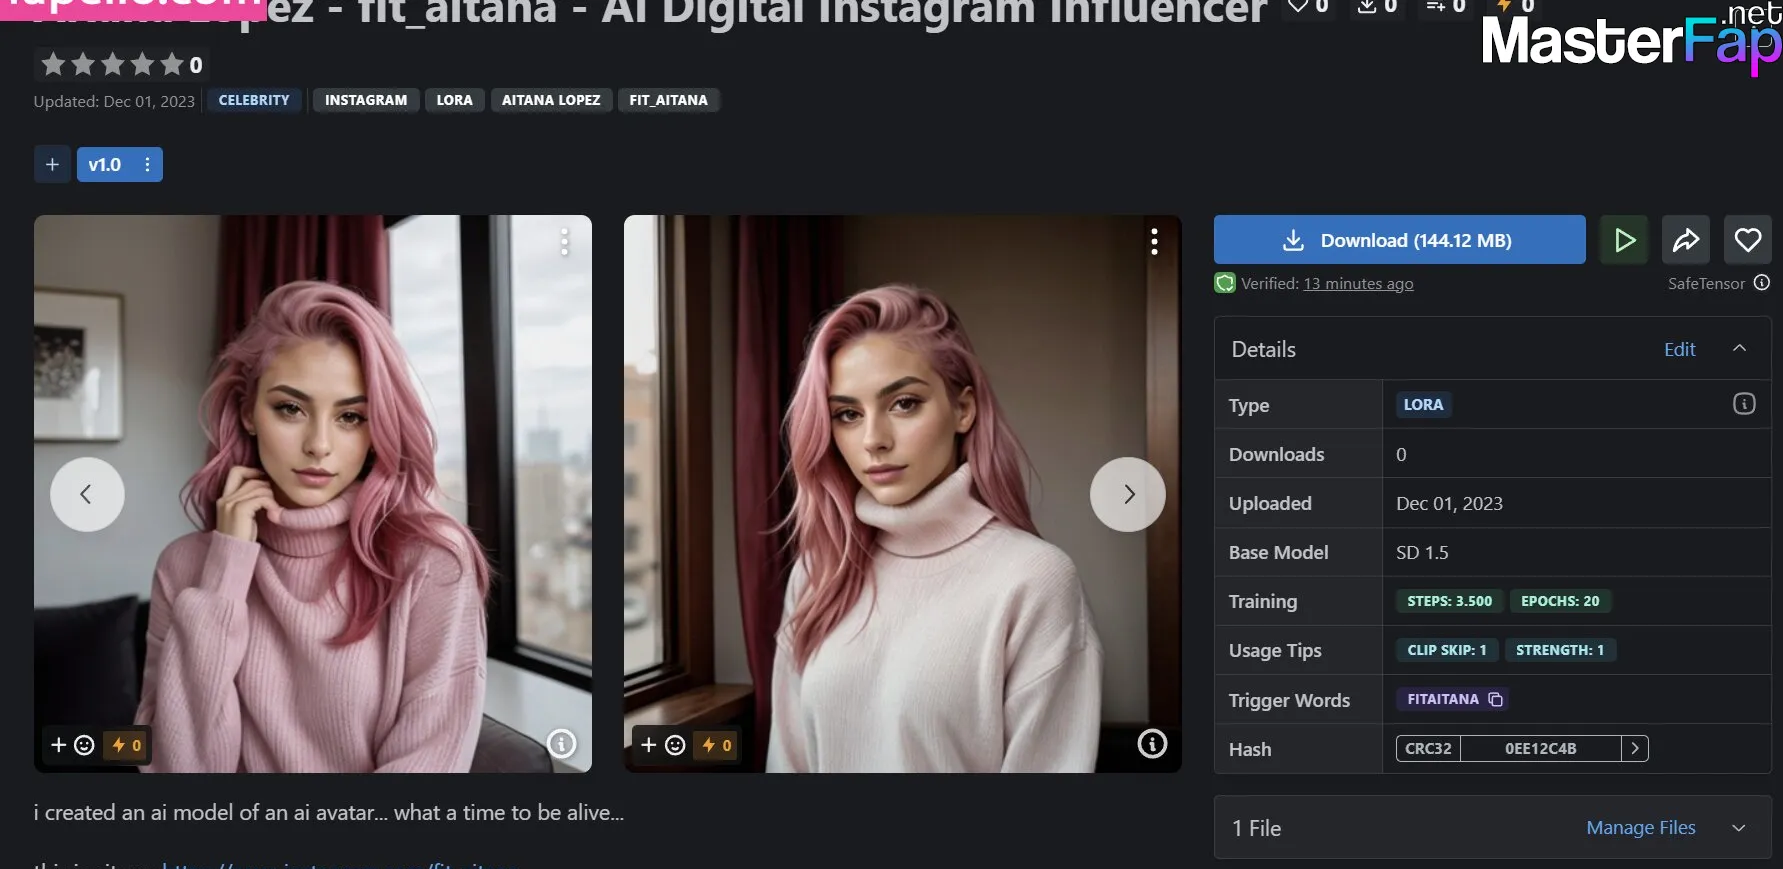Add reaction on first image
Screen dimensions: 1783x869
pyautogui.click(x=72, y=745)
